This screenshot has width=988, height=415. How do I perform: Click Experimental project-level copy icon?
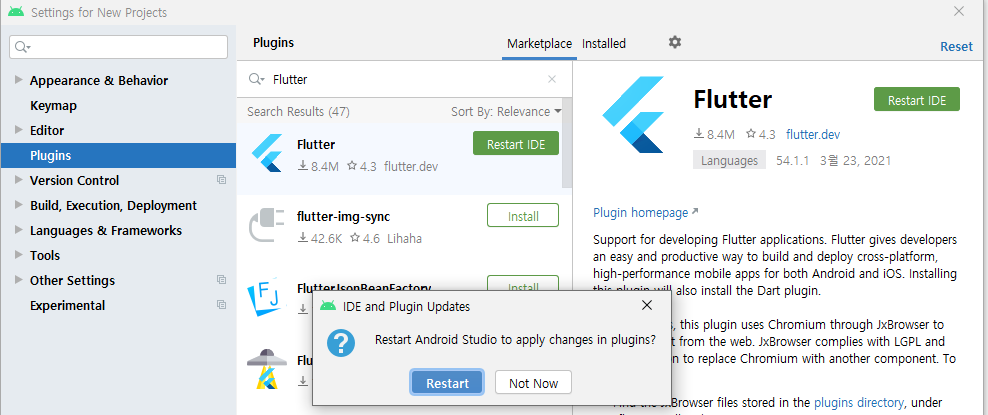(x=221, y=305)
